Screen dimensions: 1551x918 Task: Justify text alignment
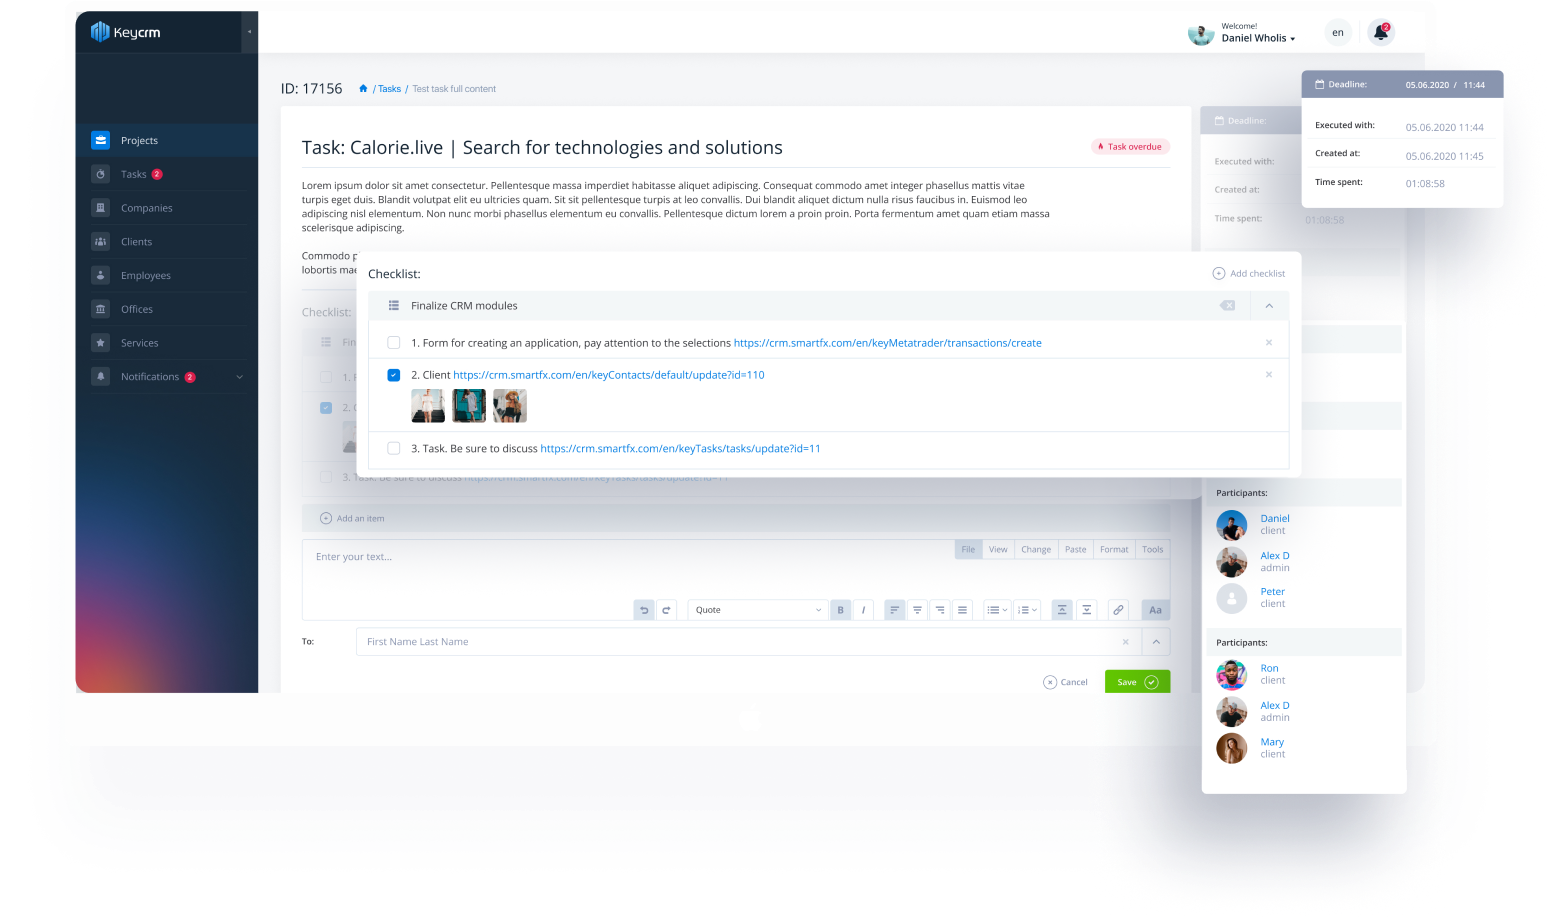[962, 610]
